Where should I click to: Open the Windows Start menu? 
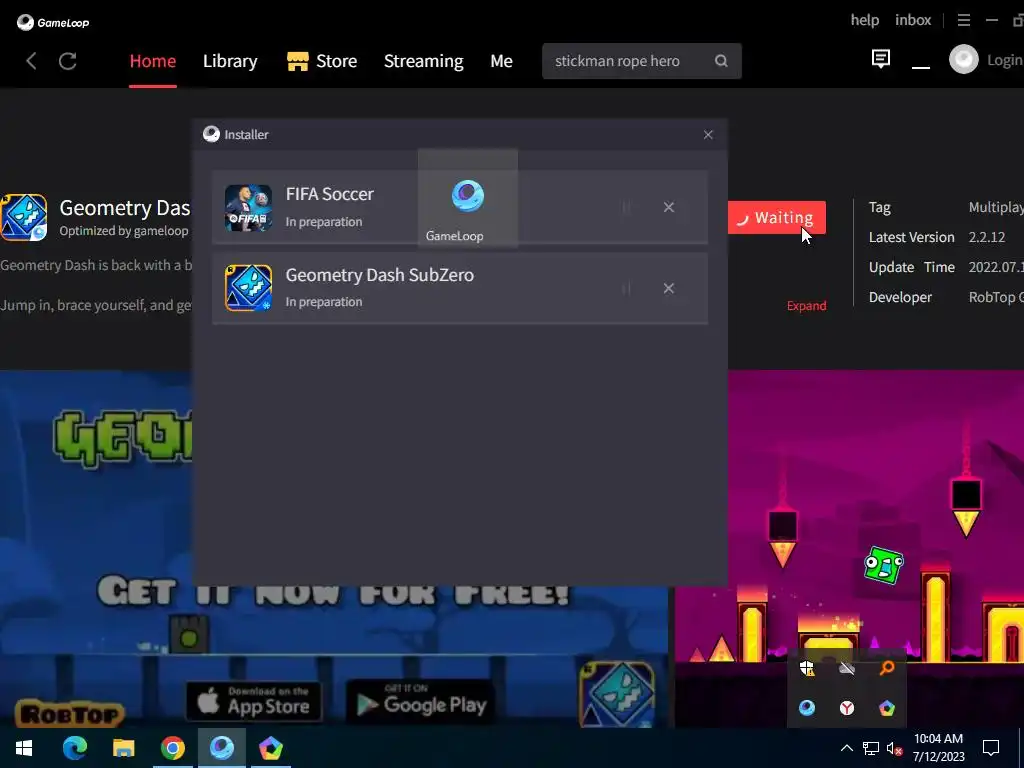click(x=24, y=748)
